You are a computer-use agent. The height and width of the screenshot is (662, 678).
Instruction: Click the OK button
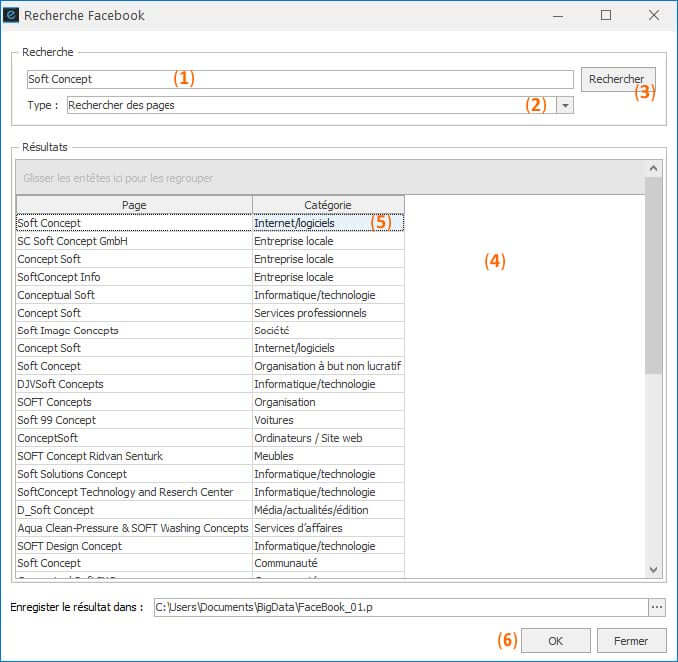pos(556,640)
